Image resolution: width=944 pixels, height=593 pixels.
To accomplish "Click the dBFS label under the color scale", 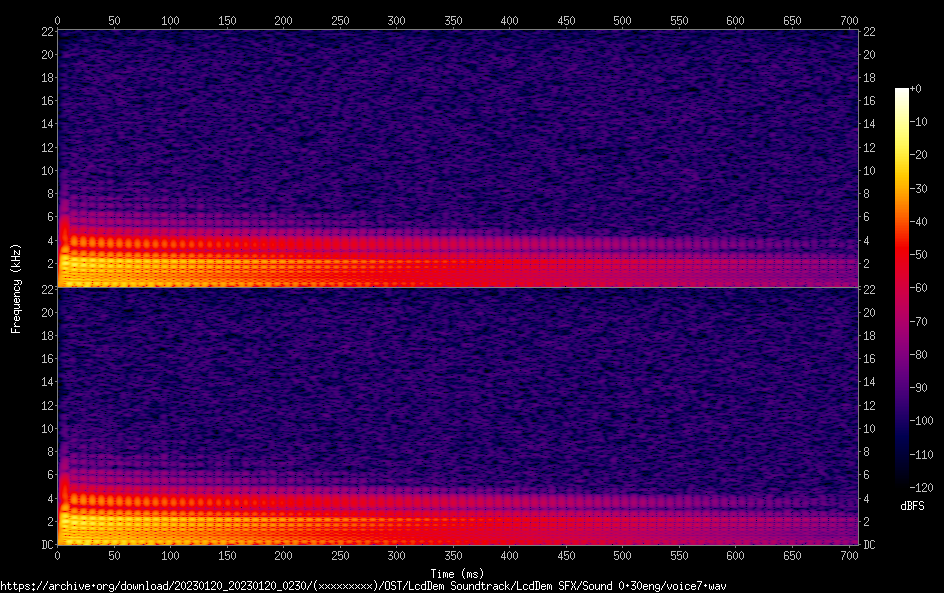I will click(912, 507).
